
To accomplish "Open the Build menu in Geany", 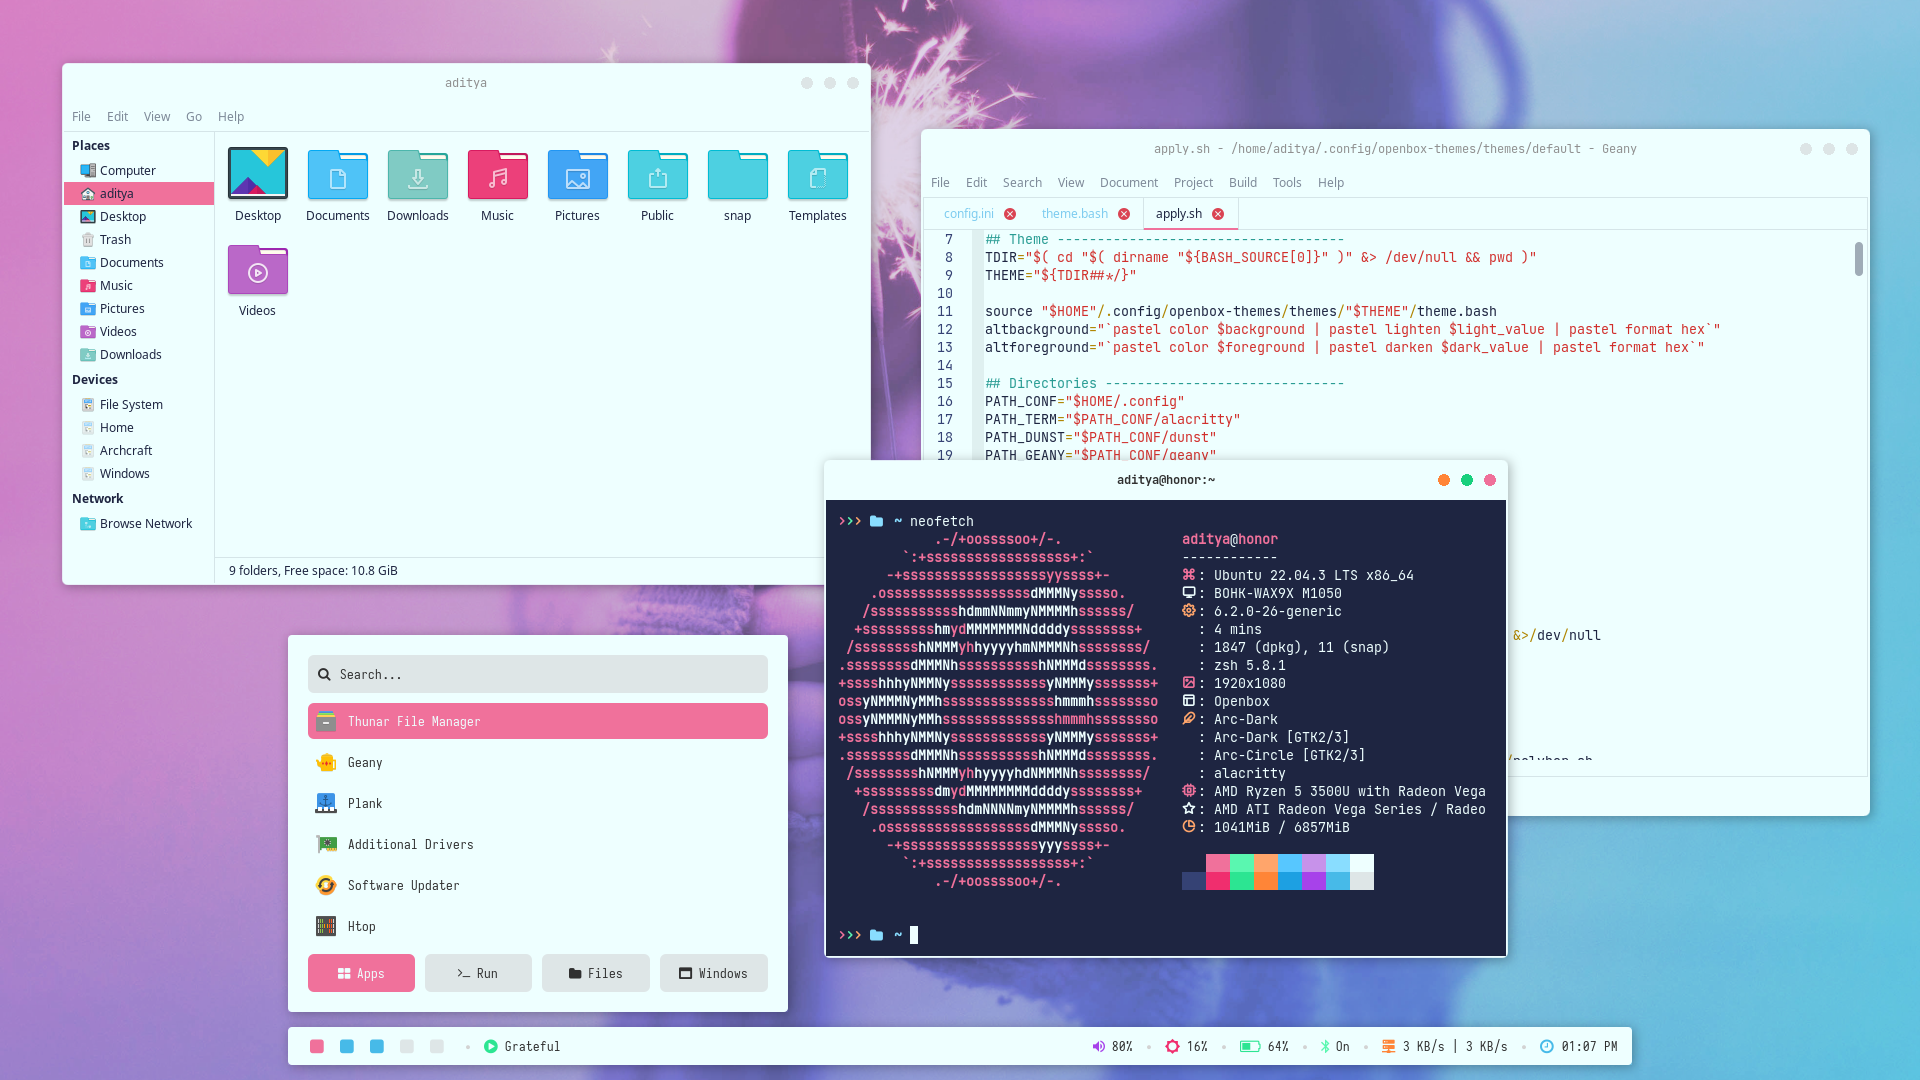I will [x=1242, y=183].
